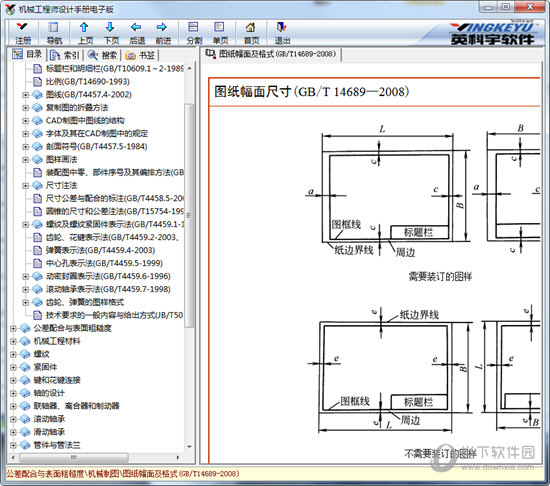Open 齿轮、花键表示法 entry
550x486 pixels.
(x=113, y=237)
